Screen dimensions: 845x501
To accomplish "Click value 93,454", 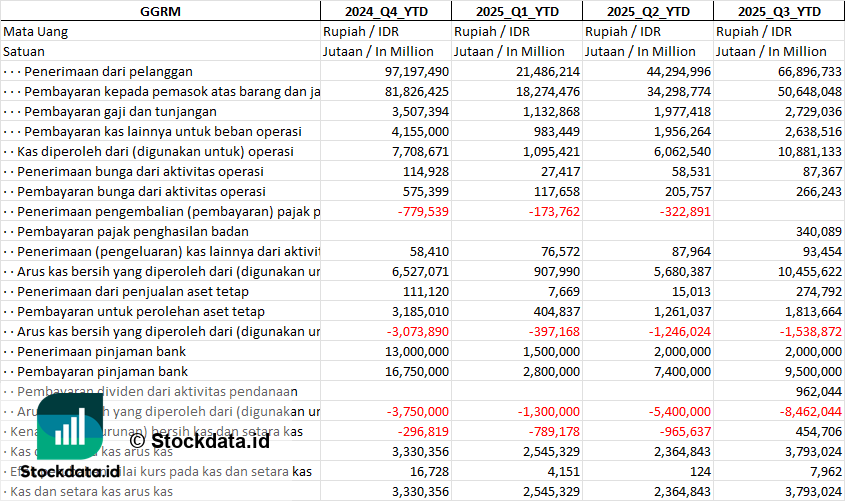I will pyautogui.click(x=822, y=251).
